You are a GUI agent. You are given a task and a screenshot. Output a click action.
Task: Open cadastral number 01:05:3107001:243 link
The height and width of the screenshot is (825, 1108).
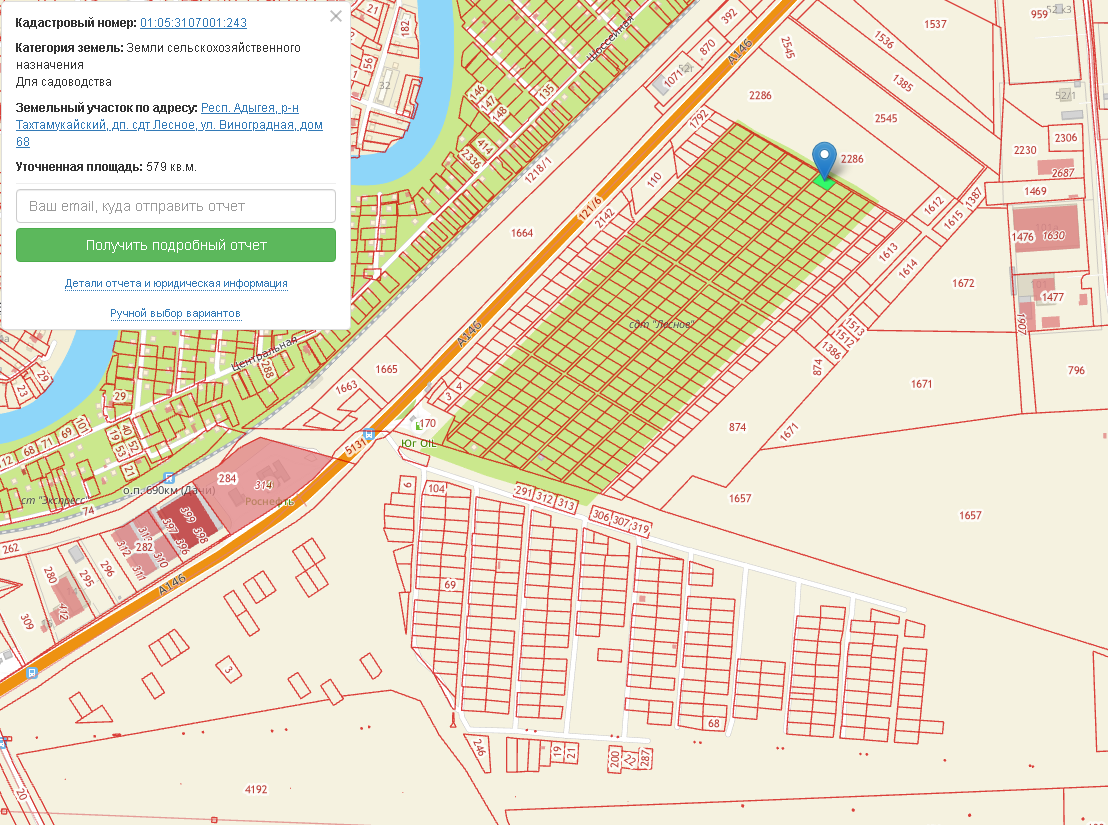pyautogui.click(x=194, y=23)
